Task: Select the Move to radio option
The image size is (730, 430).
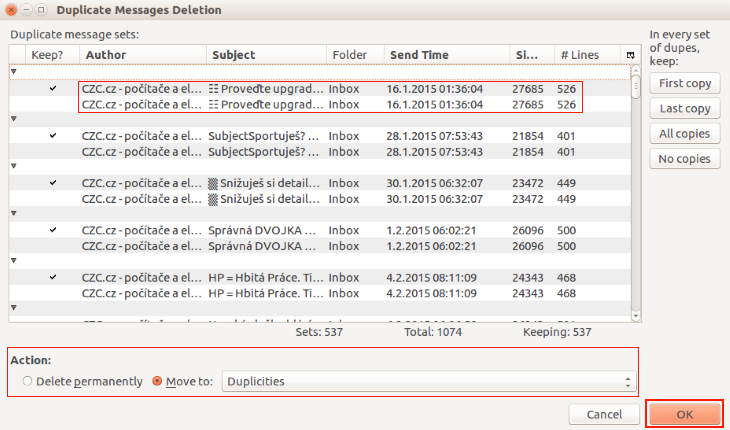Action: point(158,381)
